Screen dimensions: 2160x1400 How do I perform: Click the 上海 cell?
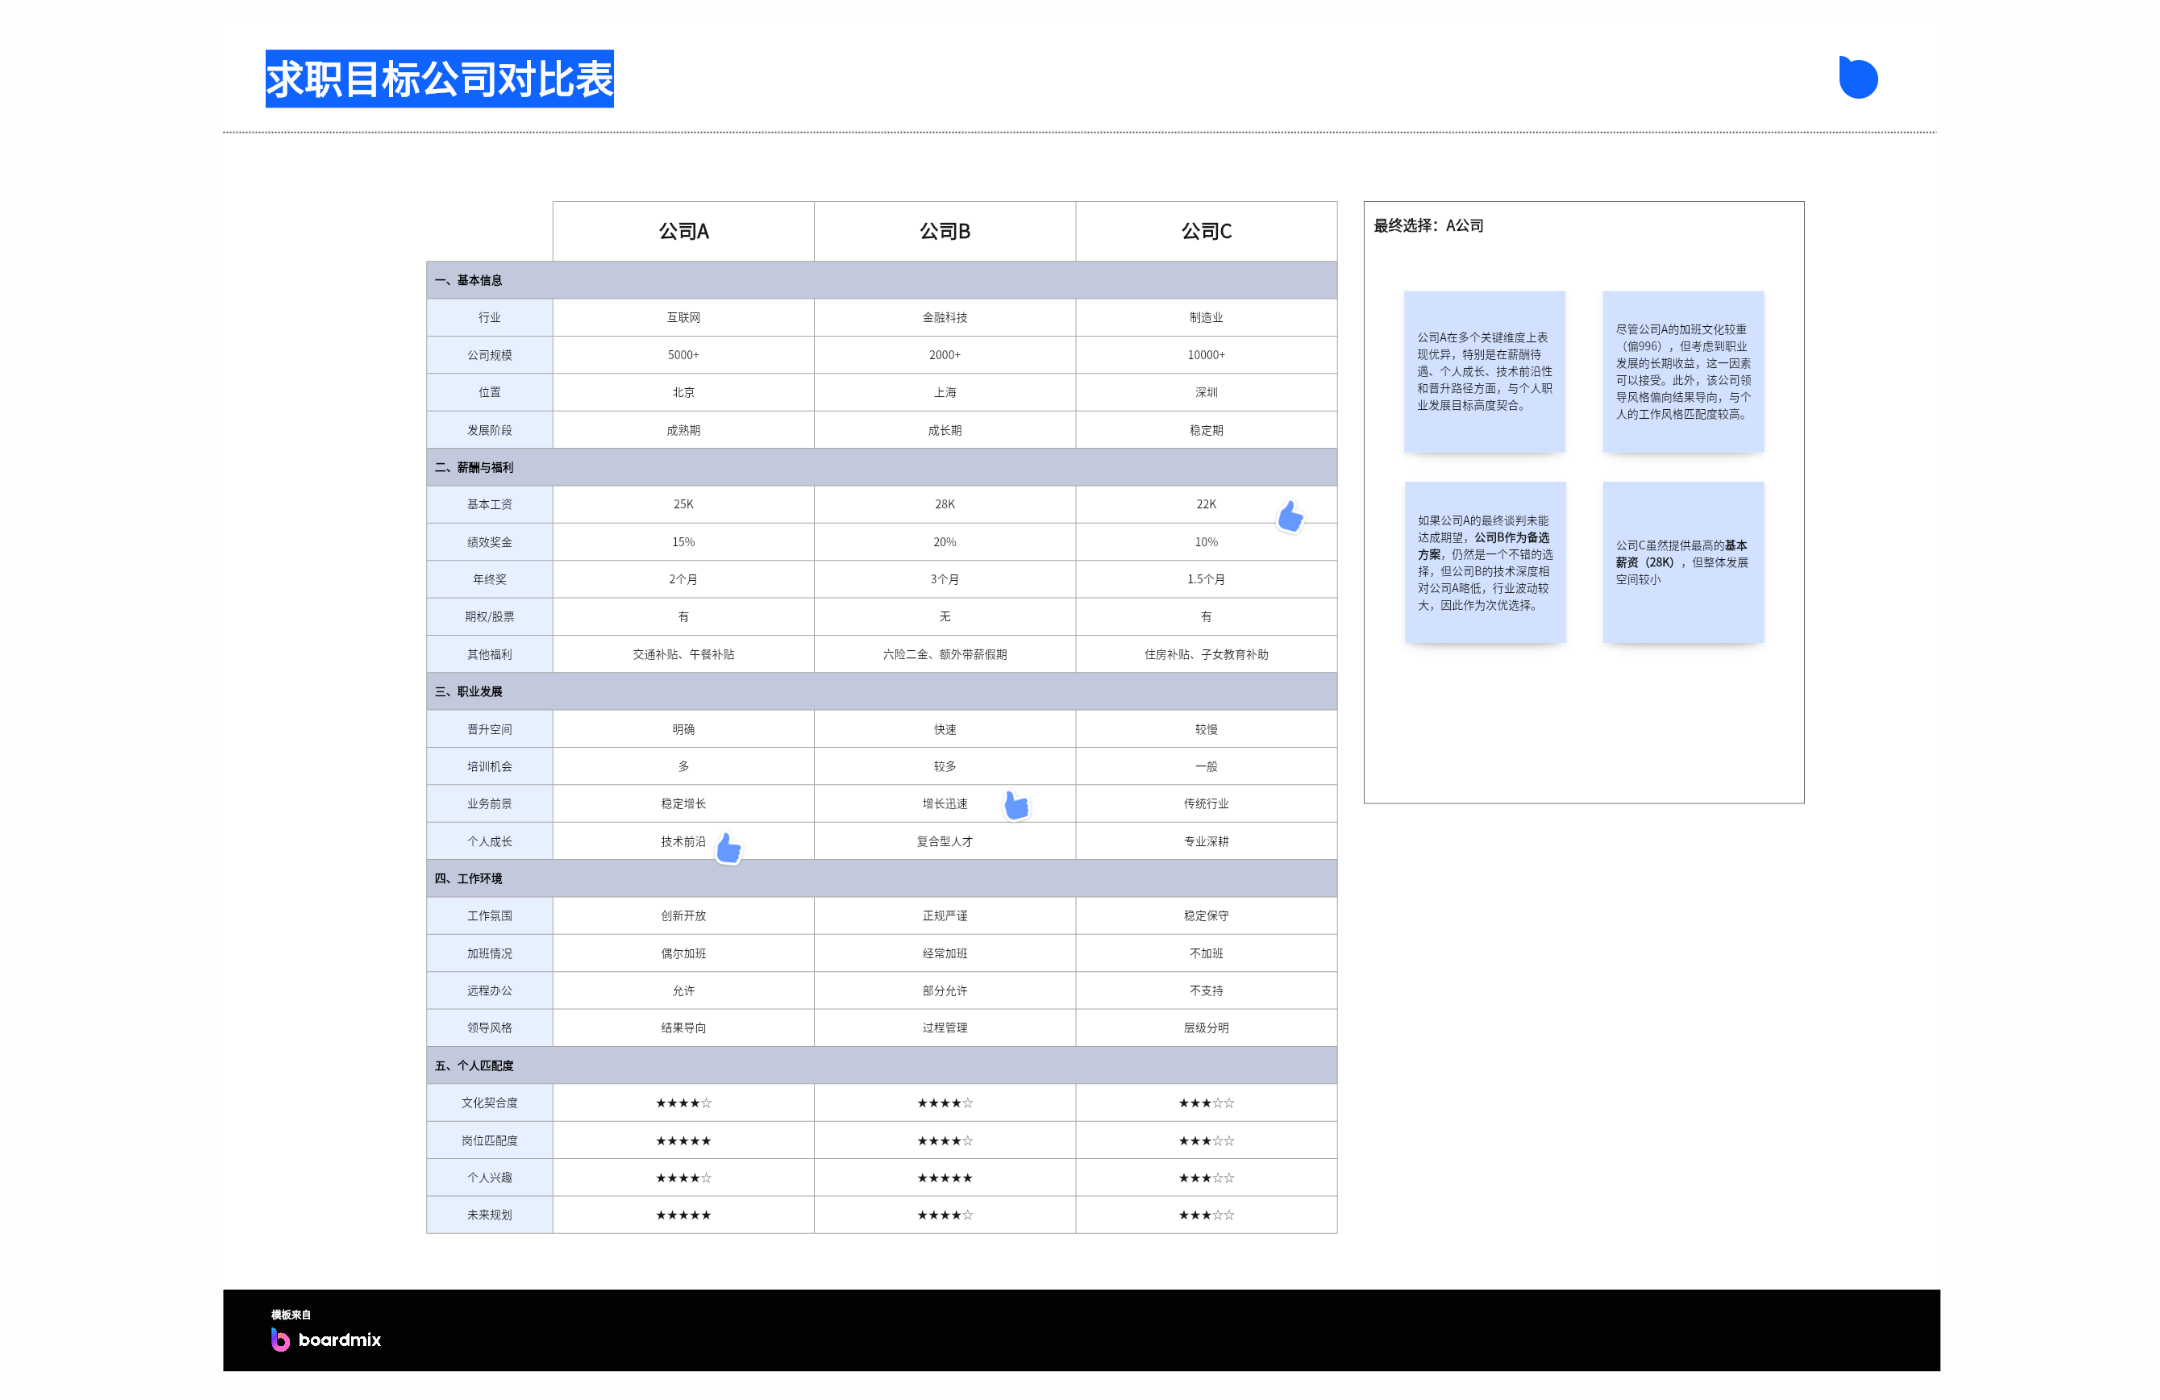[x=945, y=392]
